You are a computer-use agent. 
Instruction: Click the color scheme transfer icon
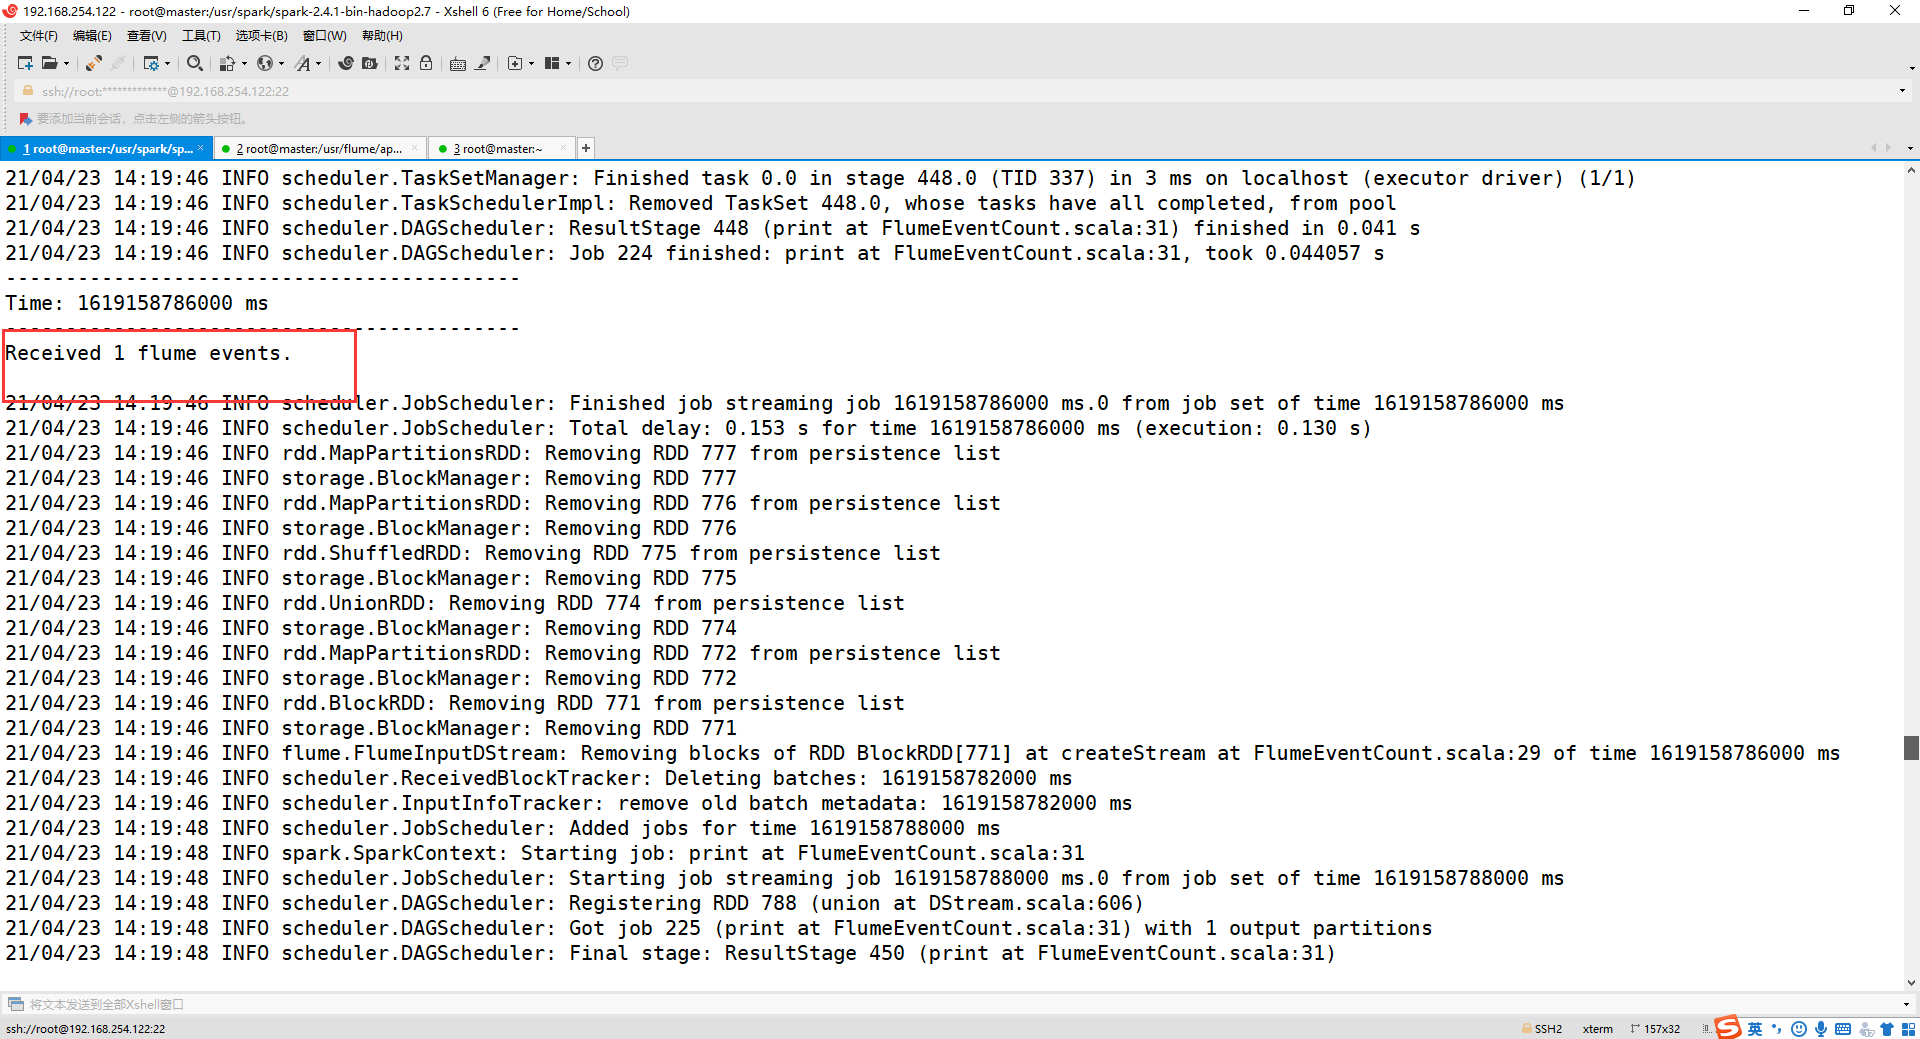point(227,63)
